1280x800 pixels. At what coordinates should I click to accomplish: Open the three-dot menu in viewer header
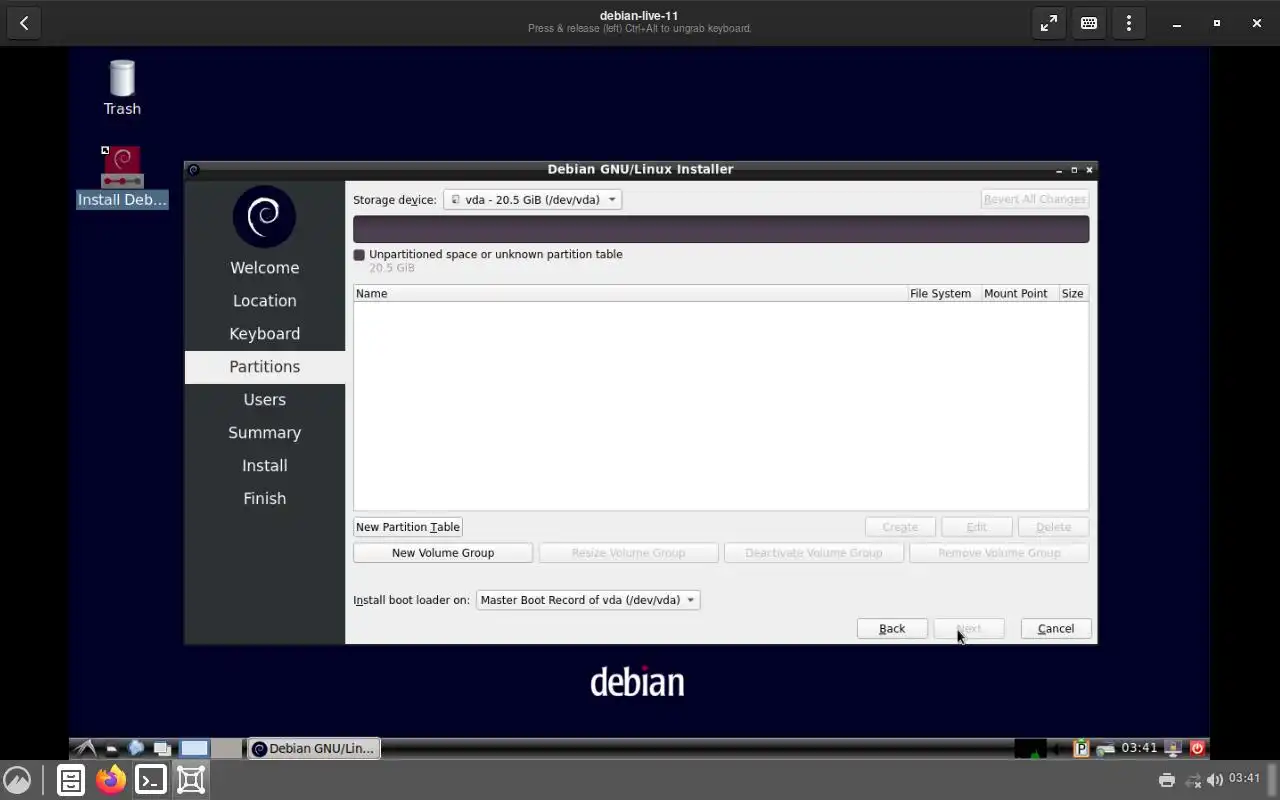click(1129, 23)
